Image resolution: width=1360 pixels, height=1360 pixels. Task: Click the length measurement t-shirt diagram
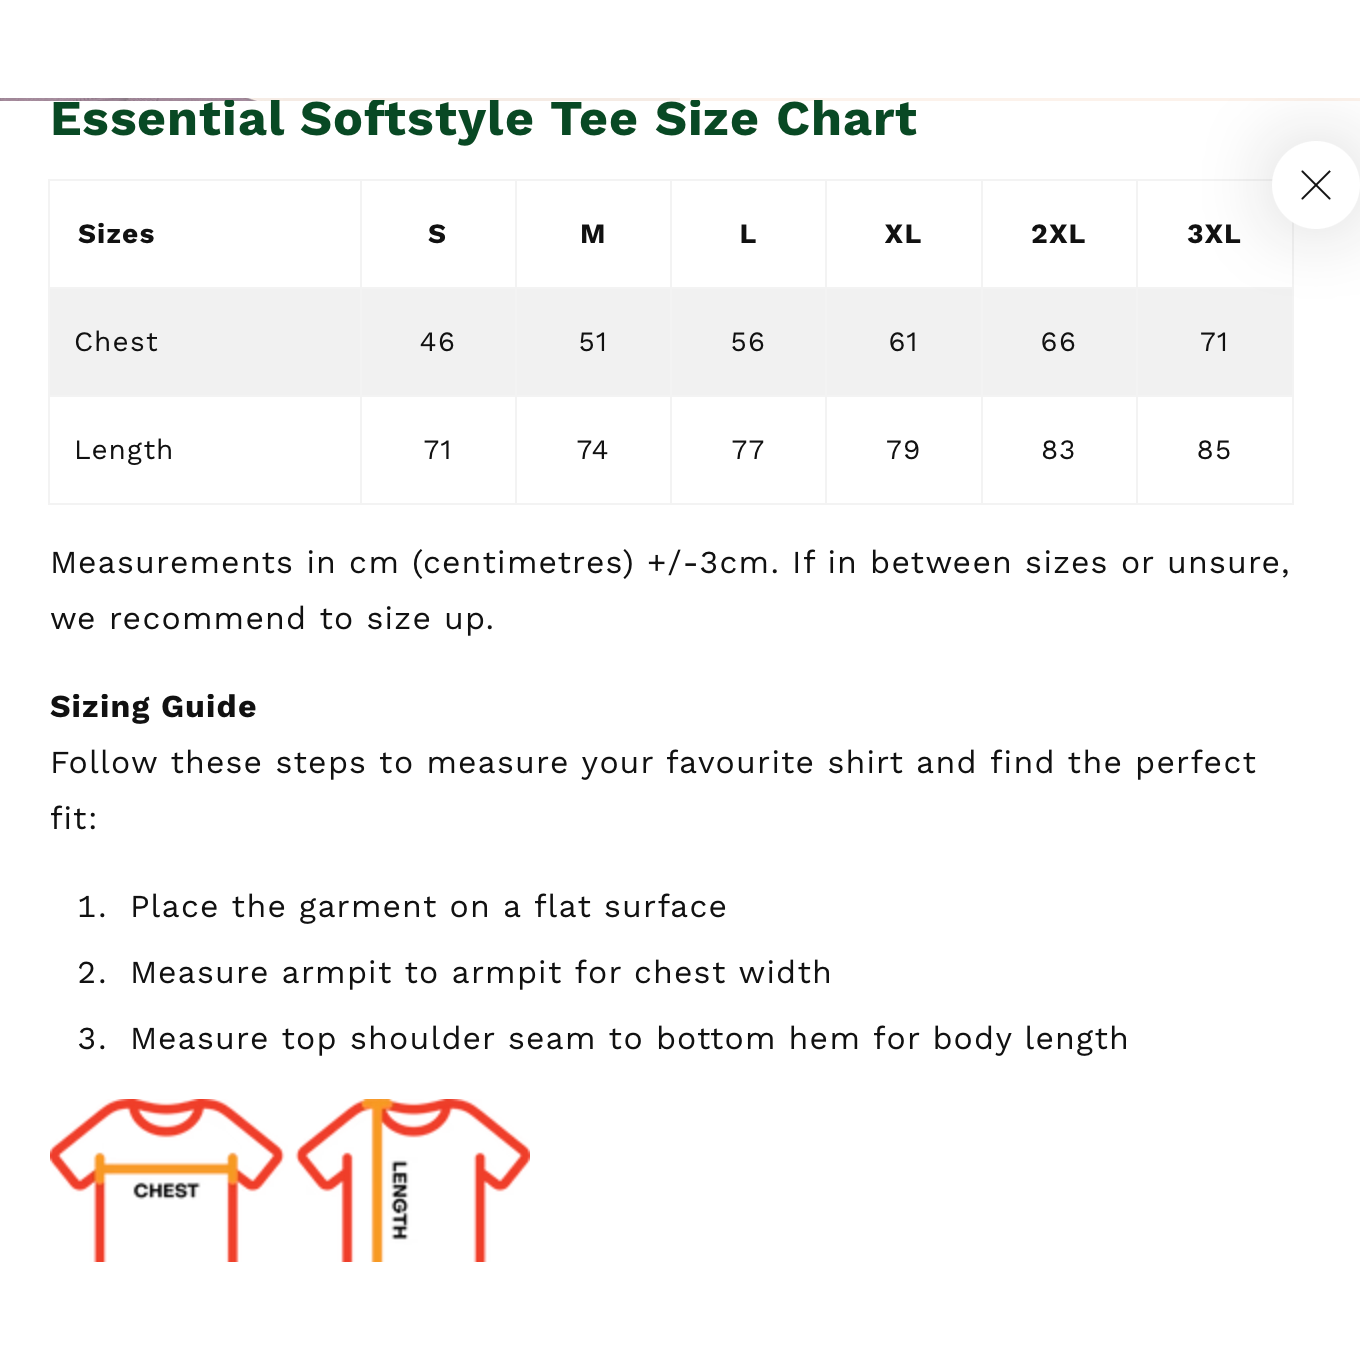click(413, 1180)
